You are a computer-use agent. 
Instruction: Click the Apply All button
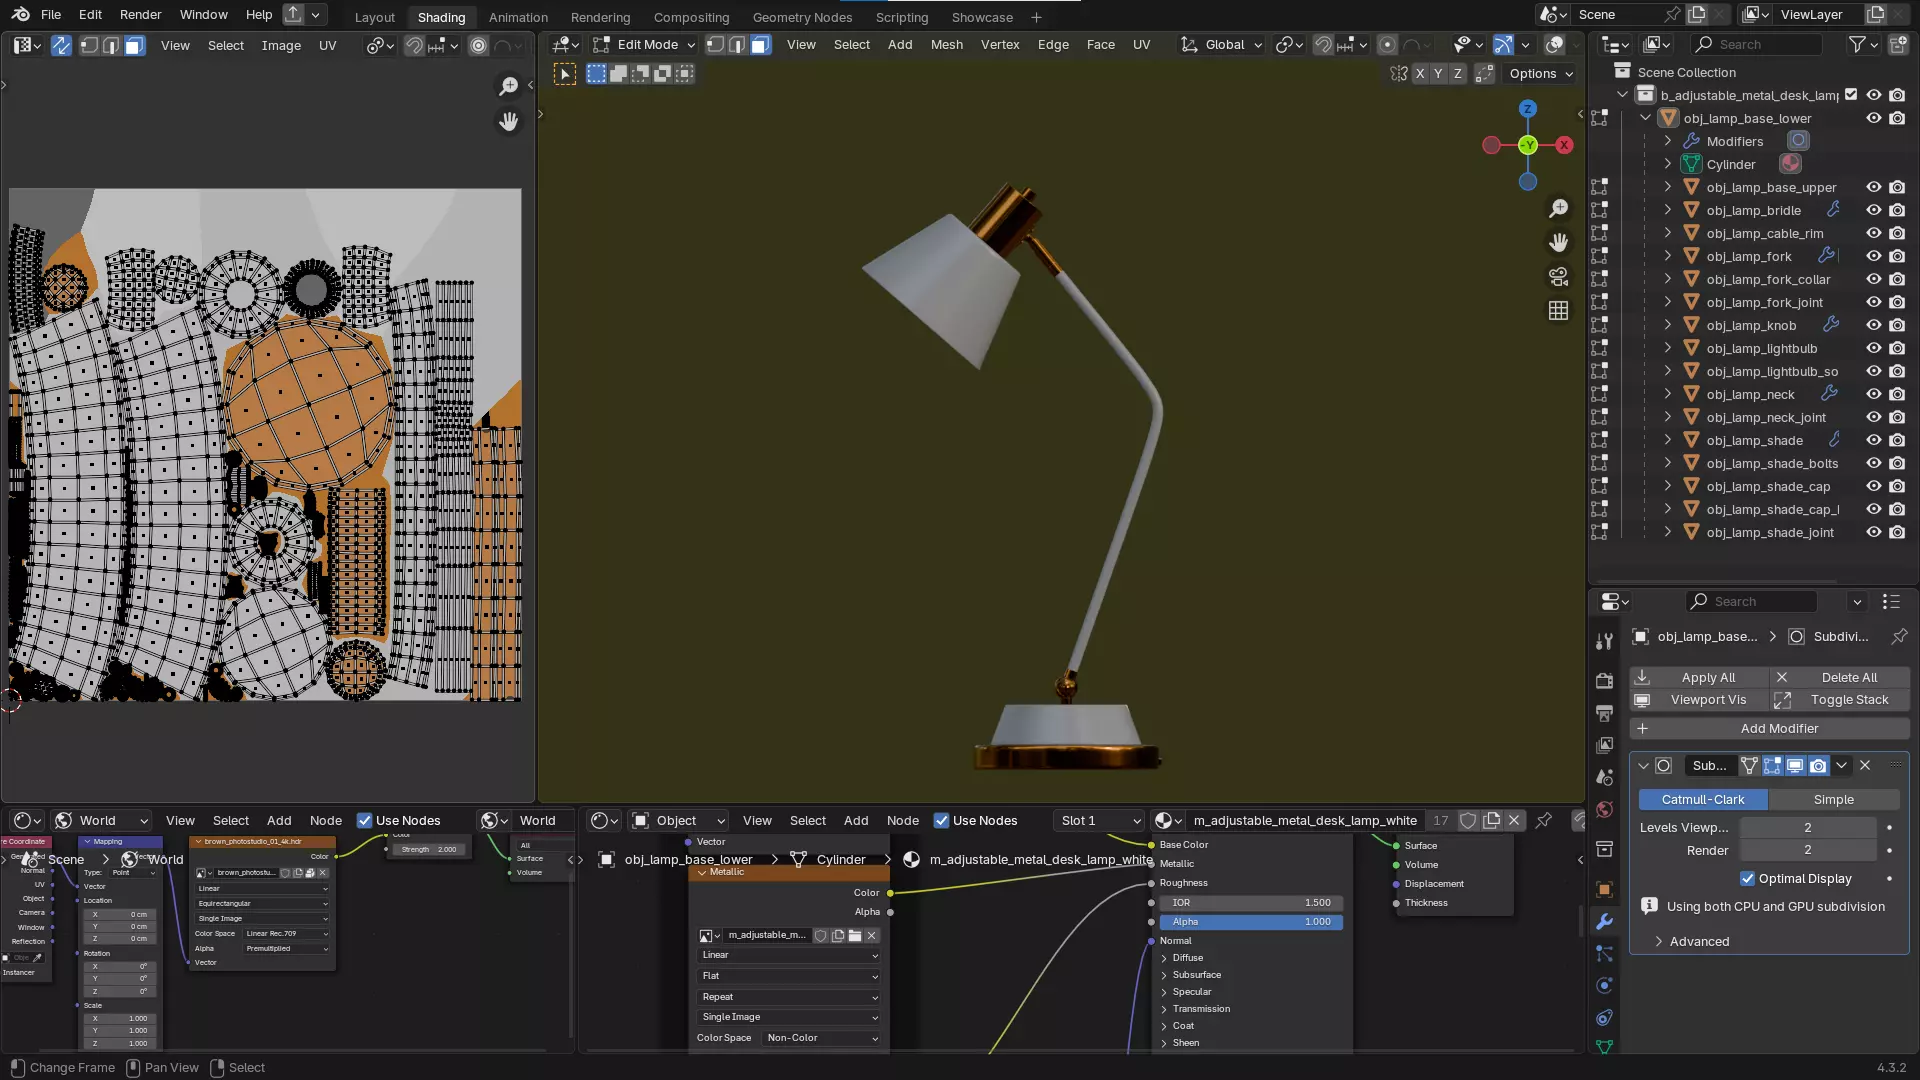[1699, 677]
